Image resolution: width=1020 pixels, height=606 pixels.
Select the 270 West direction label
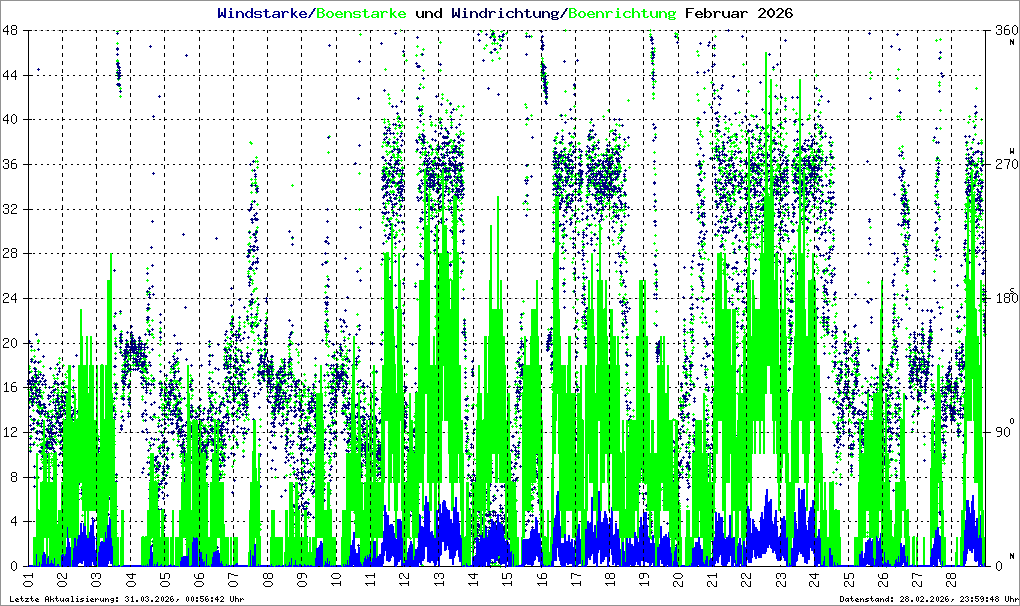click(x=1002, y=164)
